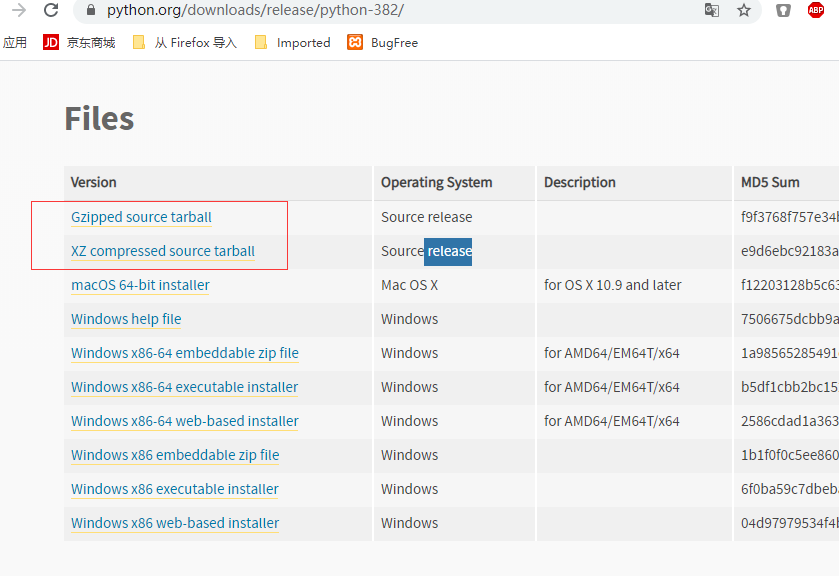
Task: Open the shield extension icon
Action: [785, 10]
